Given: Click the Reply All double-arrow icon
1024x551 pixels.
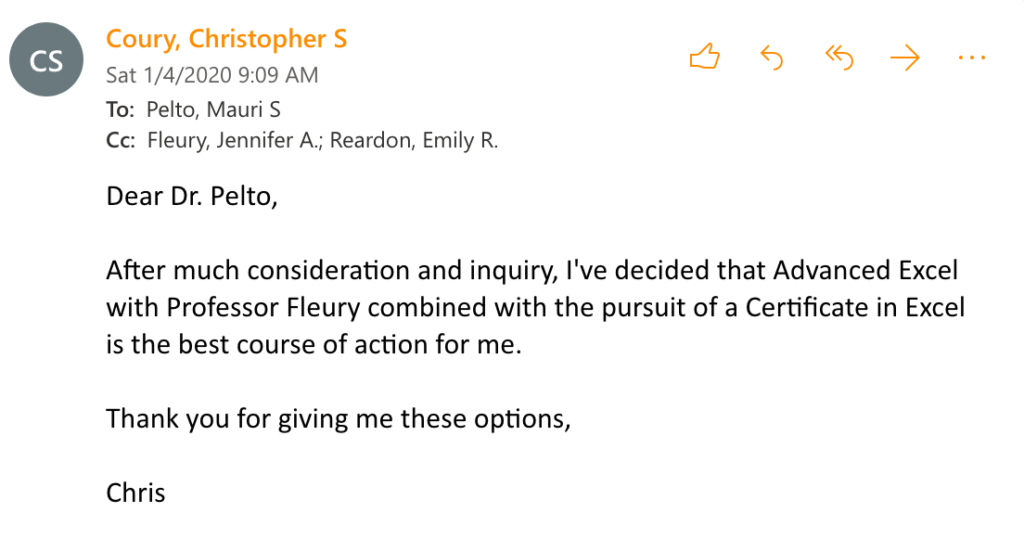Looking at the screenshot, I should click(x=838, y=58).
